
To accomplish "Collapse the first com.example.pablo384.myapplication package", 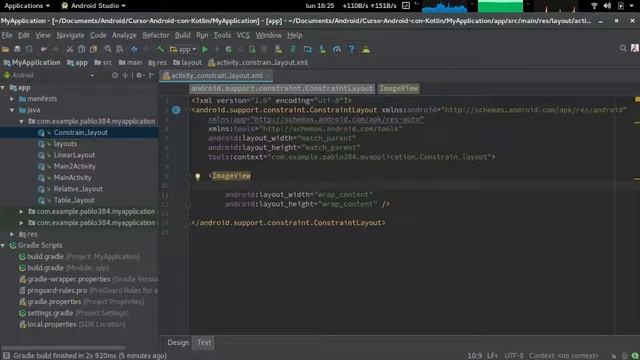I will click(21, 121).
